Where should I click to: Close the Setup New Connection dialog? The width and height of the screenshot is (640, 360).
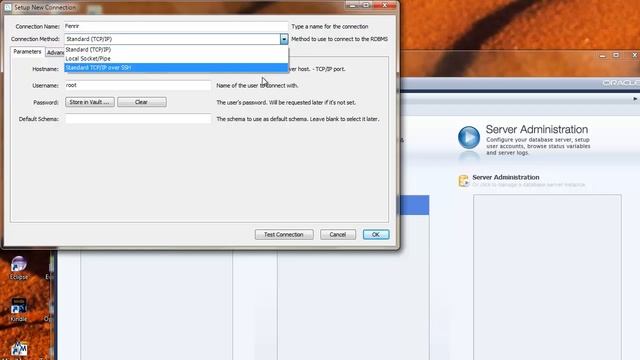click(384, 5)
